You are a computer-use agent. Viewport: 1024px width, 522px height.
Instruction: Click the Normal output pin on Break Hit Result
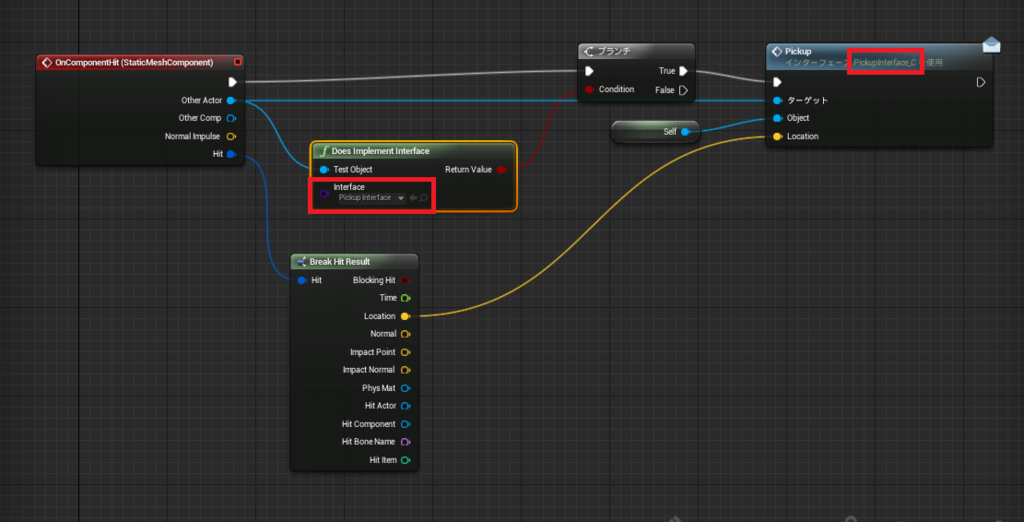point(406,334)
